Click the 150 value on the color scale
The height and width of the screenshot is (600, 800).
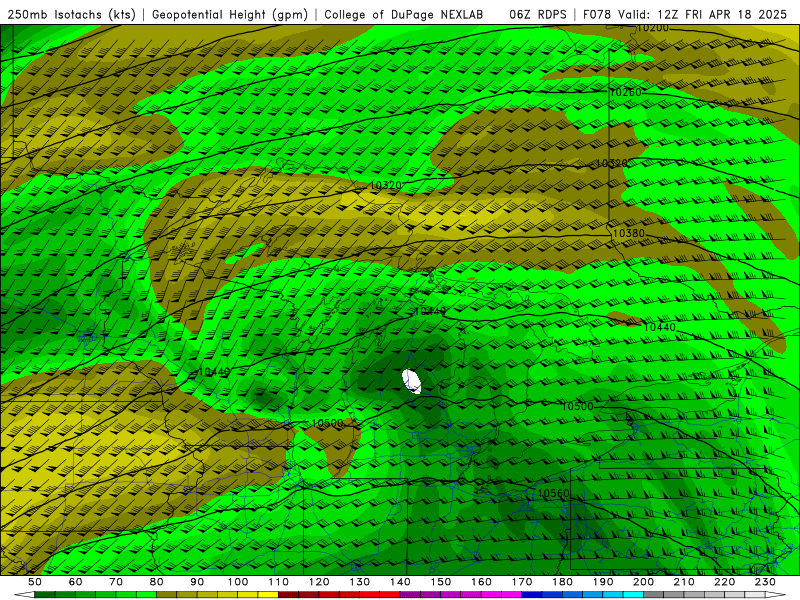[441, 582]
